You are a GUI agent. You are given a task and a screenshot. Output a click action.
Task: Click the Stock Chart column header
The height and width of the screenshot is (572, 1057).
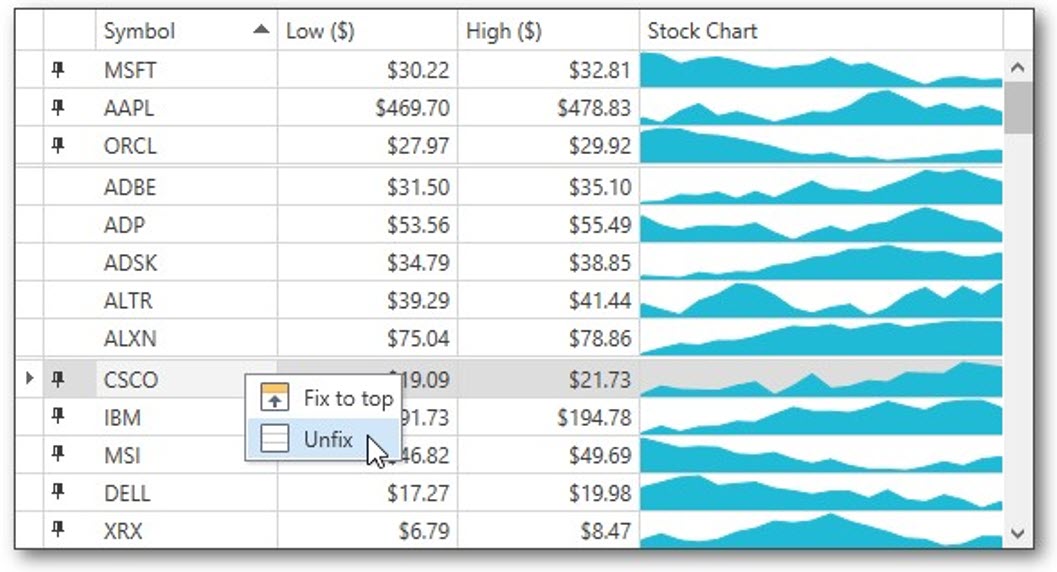click(x=820, y=31)
